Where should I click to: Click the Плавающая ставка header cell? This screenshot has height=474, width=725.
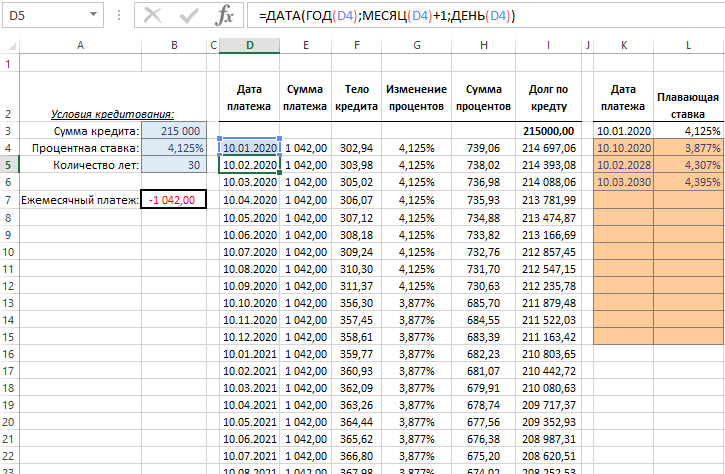688,99
